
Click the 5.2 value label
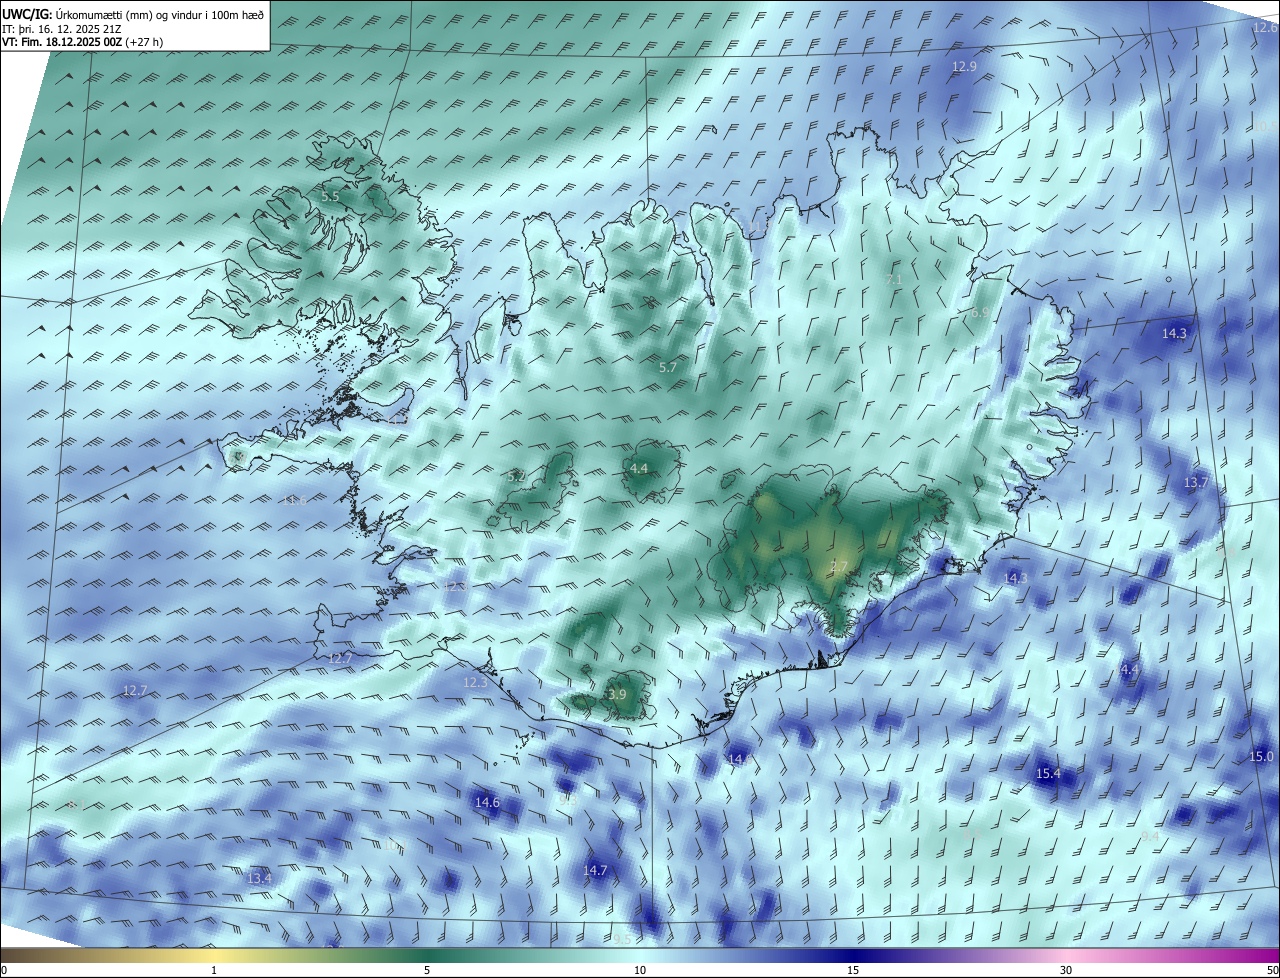516,477
